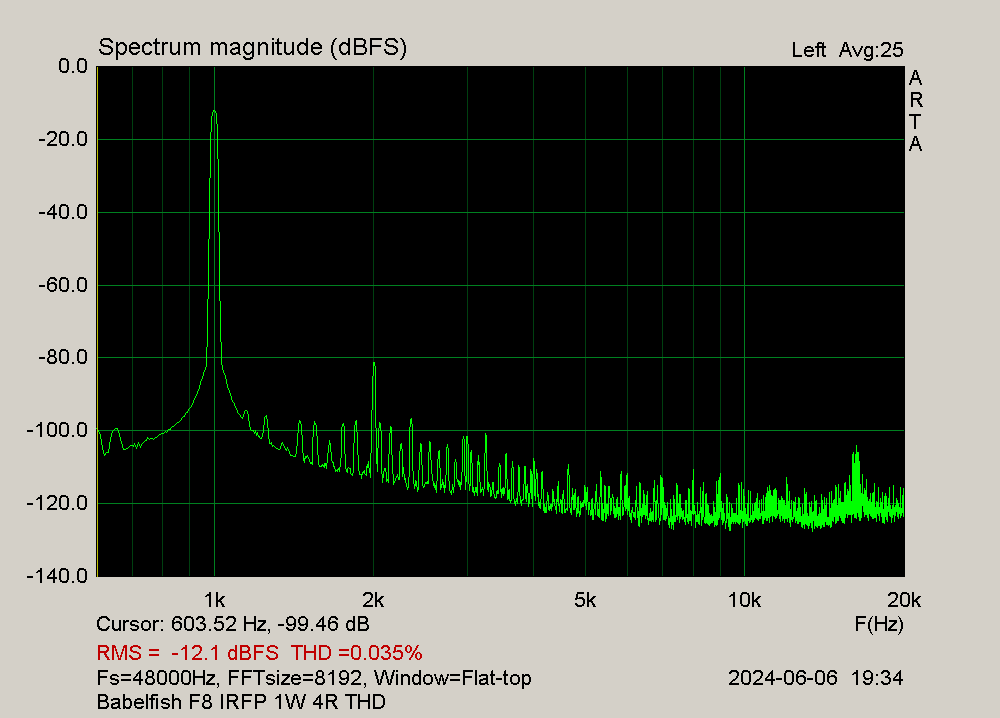Click the -40.0 y-axis label
The height and width of the screenshot is (718, 1000).
62,212
